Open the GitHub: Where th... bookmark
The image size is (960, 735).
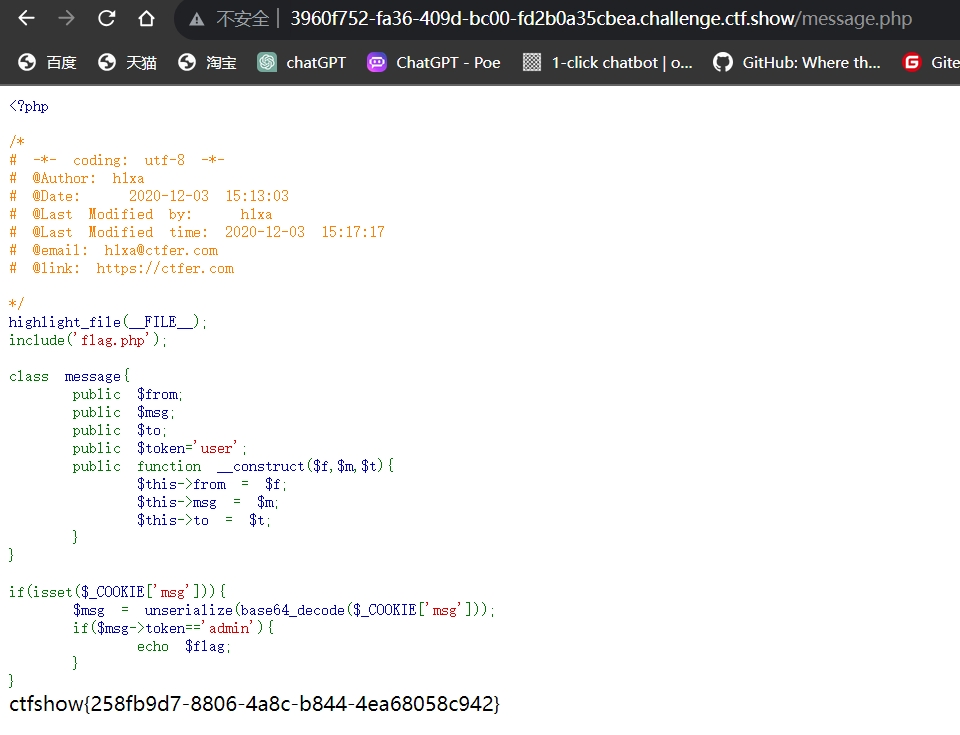[797, 62]
